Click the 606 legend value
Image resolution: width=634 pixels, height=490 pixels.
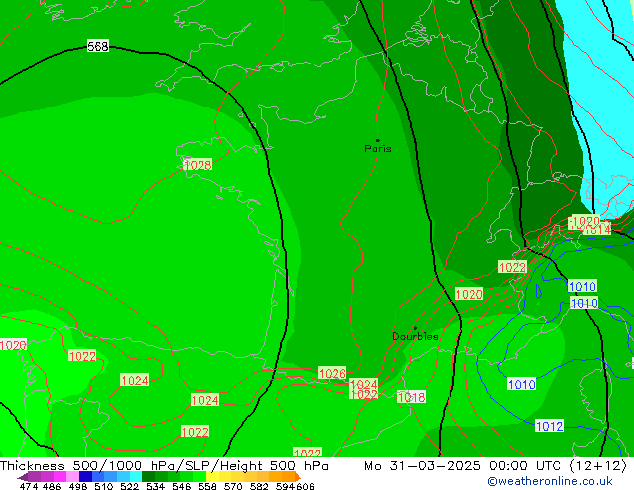305,486
